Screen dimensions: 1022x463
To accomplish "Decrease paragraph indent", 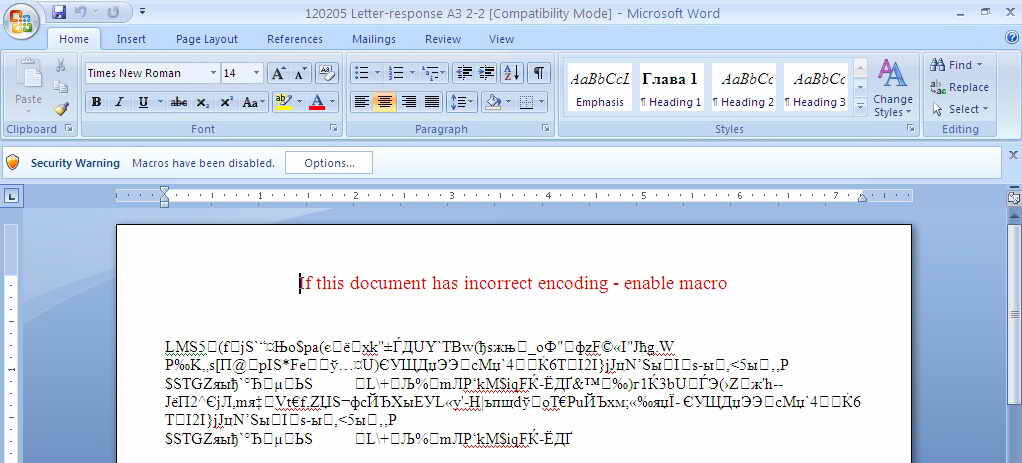I will pos(464,73).
